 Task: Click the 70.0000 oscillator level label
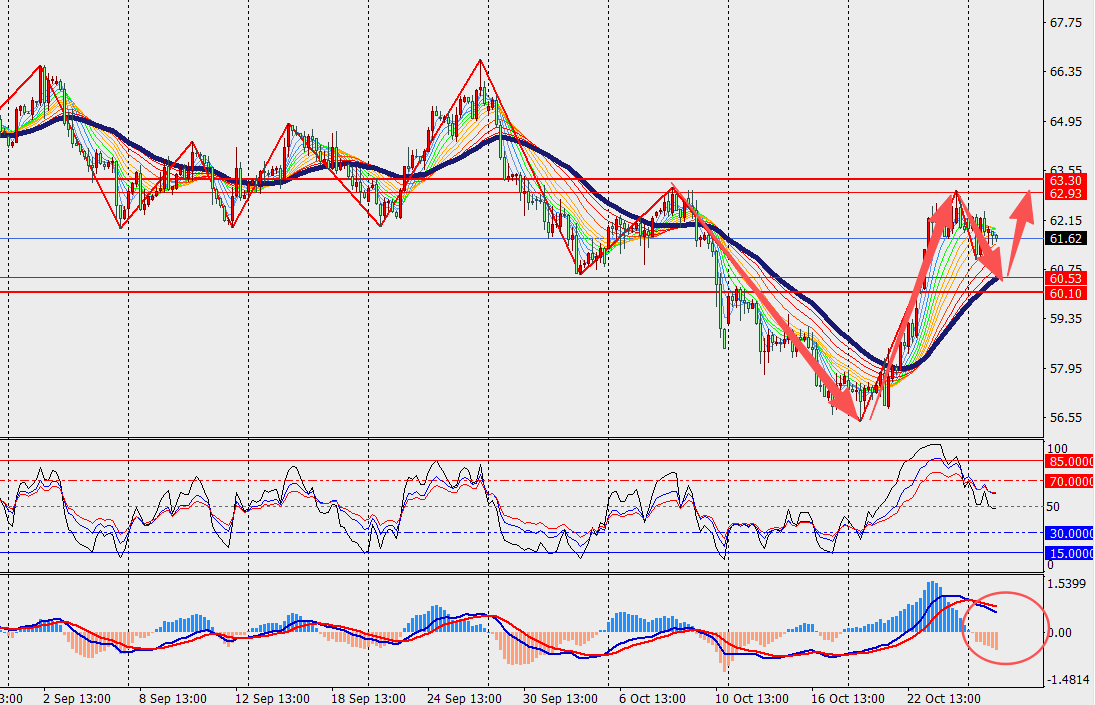point(1069,481)
